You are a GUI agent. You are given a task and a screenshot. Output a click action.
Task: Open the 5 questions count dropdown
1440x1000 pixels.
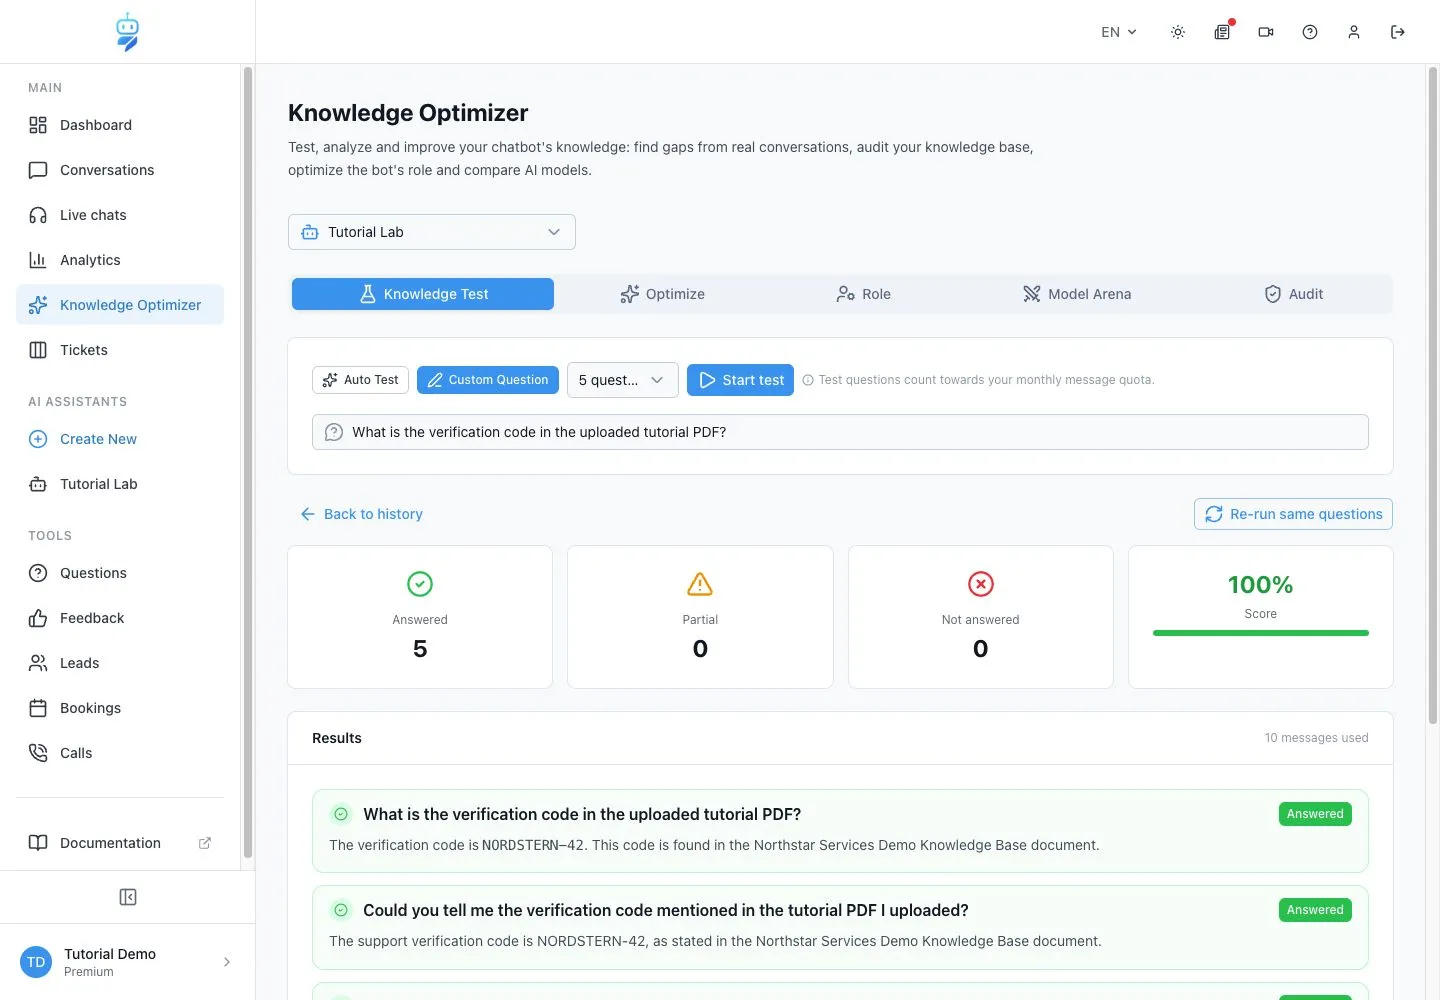click(623, 380)
